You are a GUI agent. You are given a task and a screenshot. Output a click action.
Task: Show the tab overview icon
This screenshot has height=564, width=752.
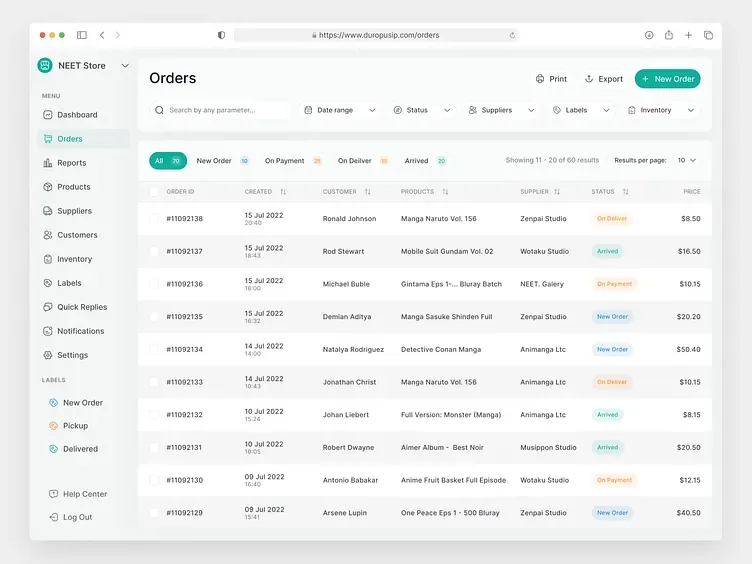tap(708, 35)
